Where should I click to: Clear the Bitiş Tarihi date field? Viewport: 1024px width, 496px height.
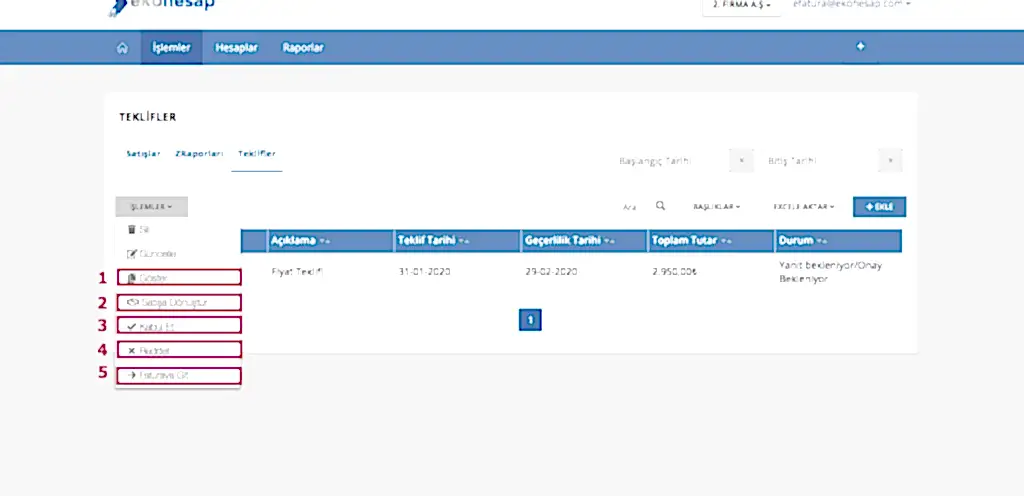pos(891,161)
